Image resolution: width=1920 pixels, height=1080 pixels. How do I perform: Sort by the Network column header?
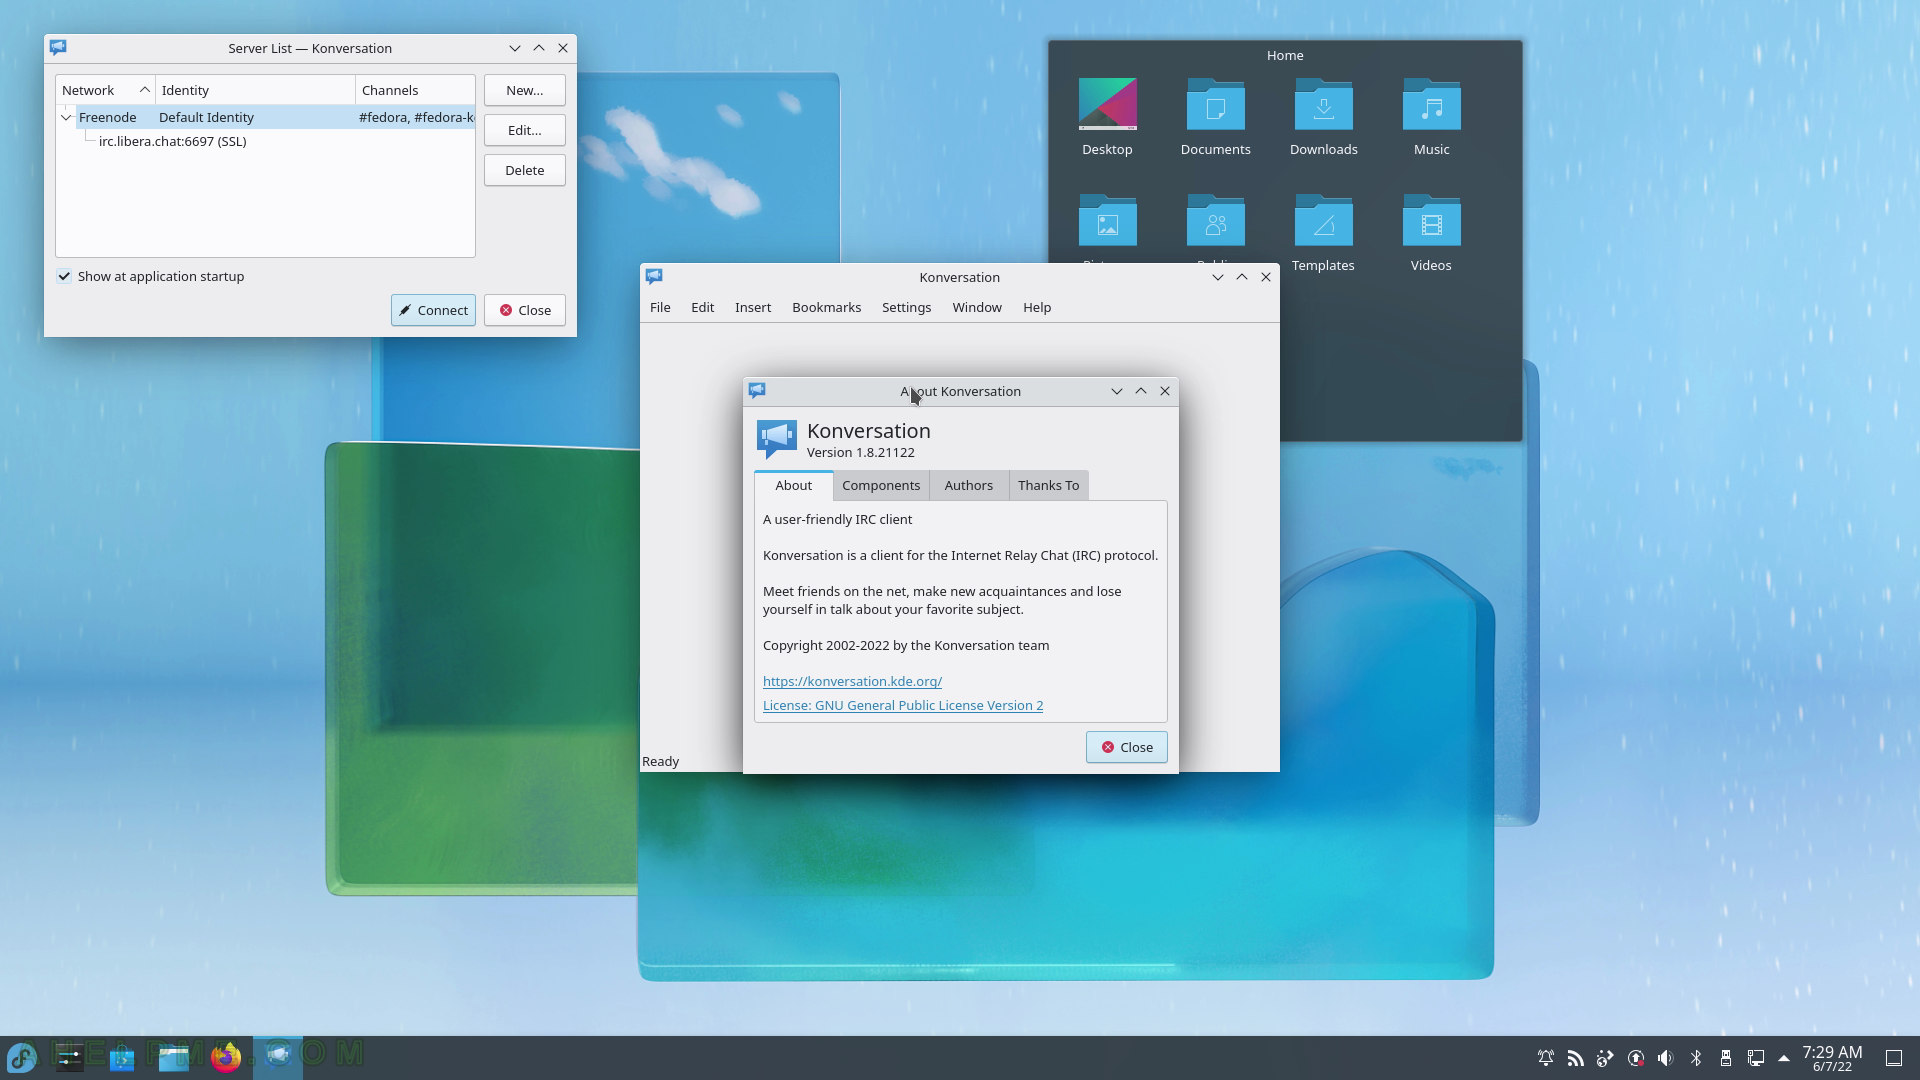pos(105,90)
